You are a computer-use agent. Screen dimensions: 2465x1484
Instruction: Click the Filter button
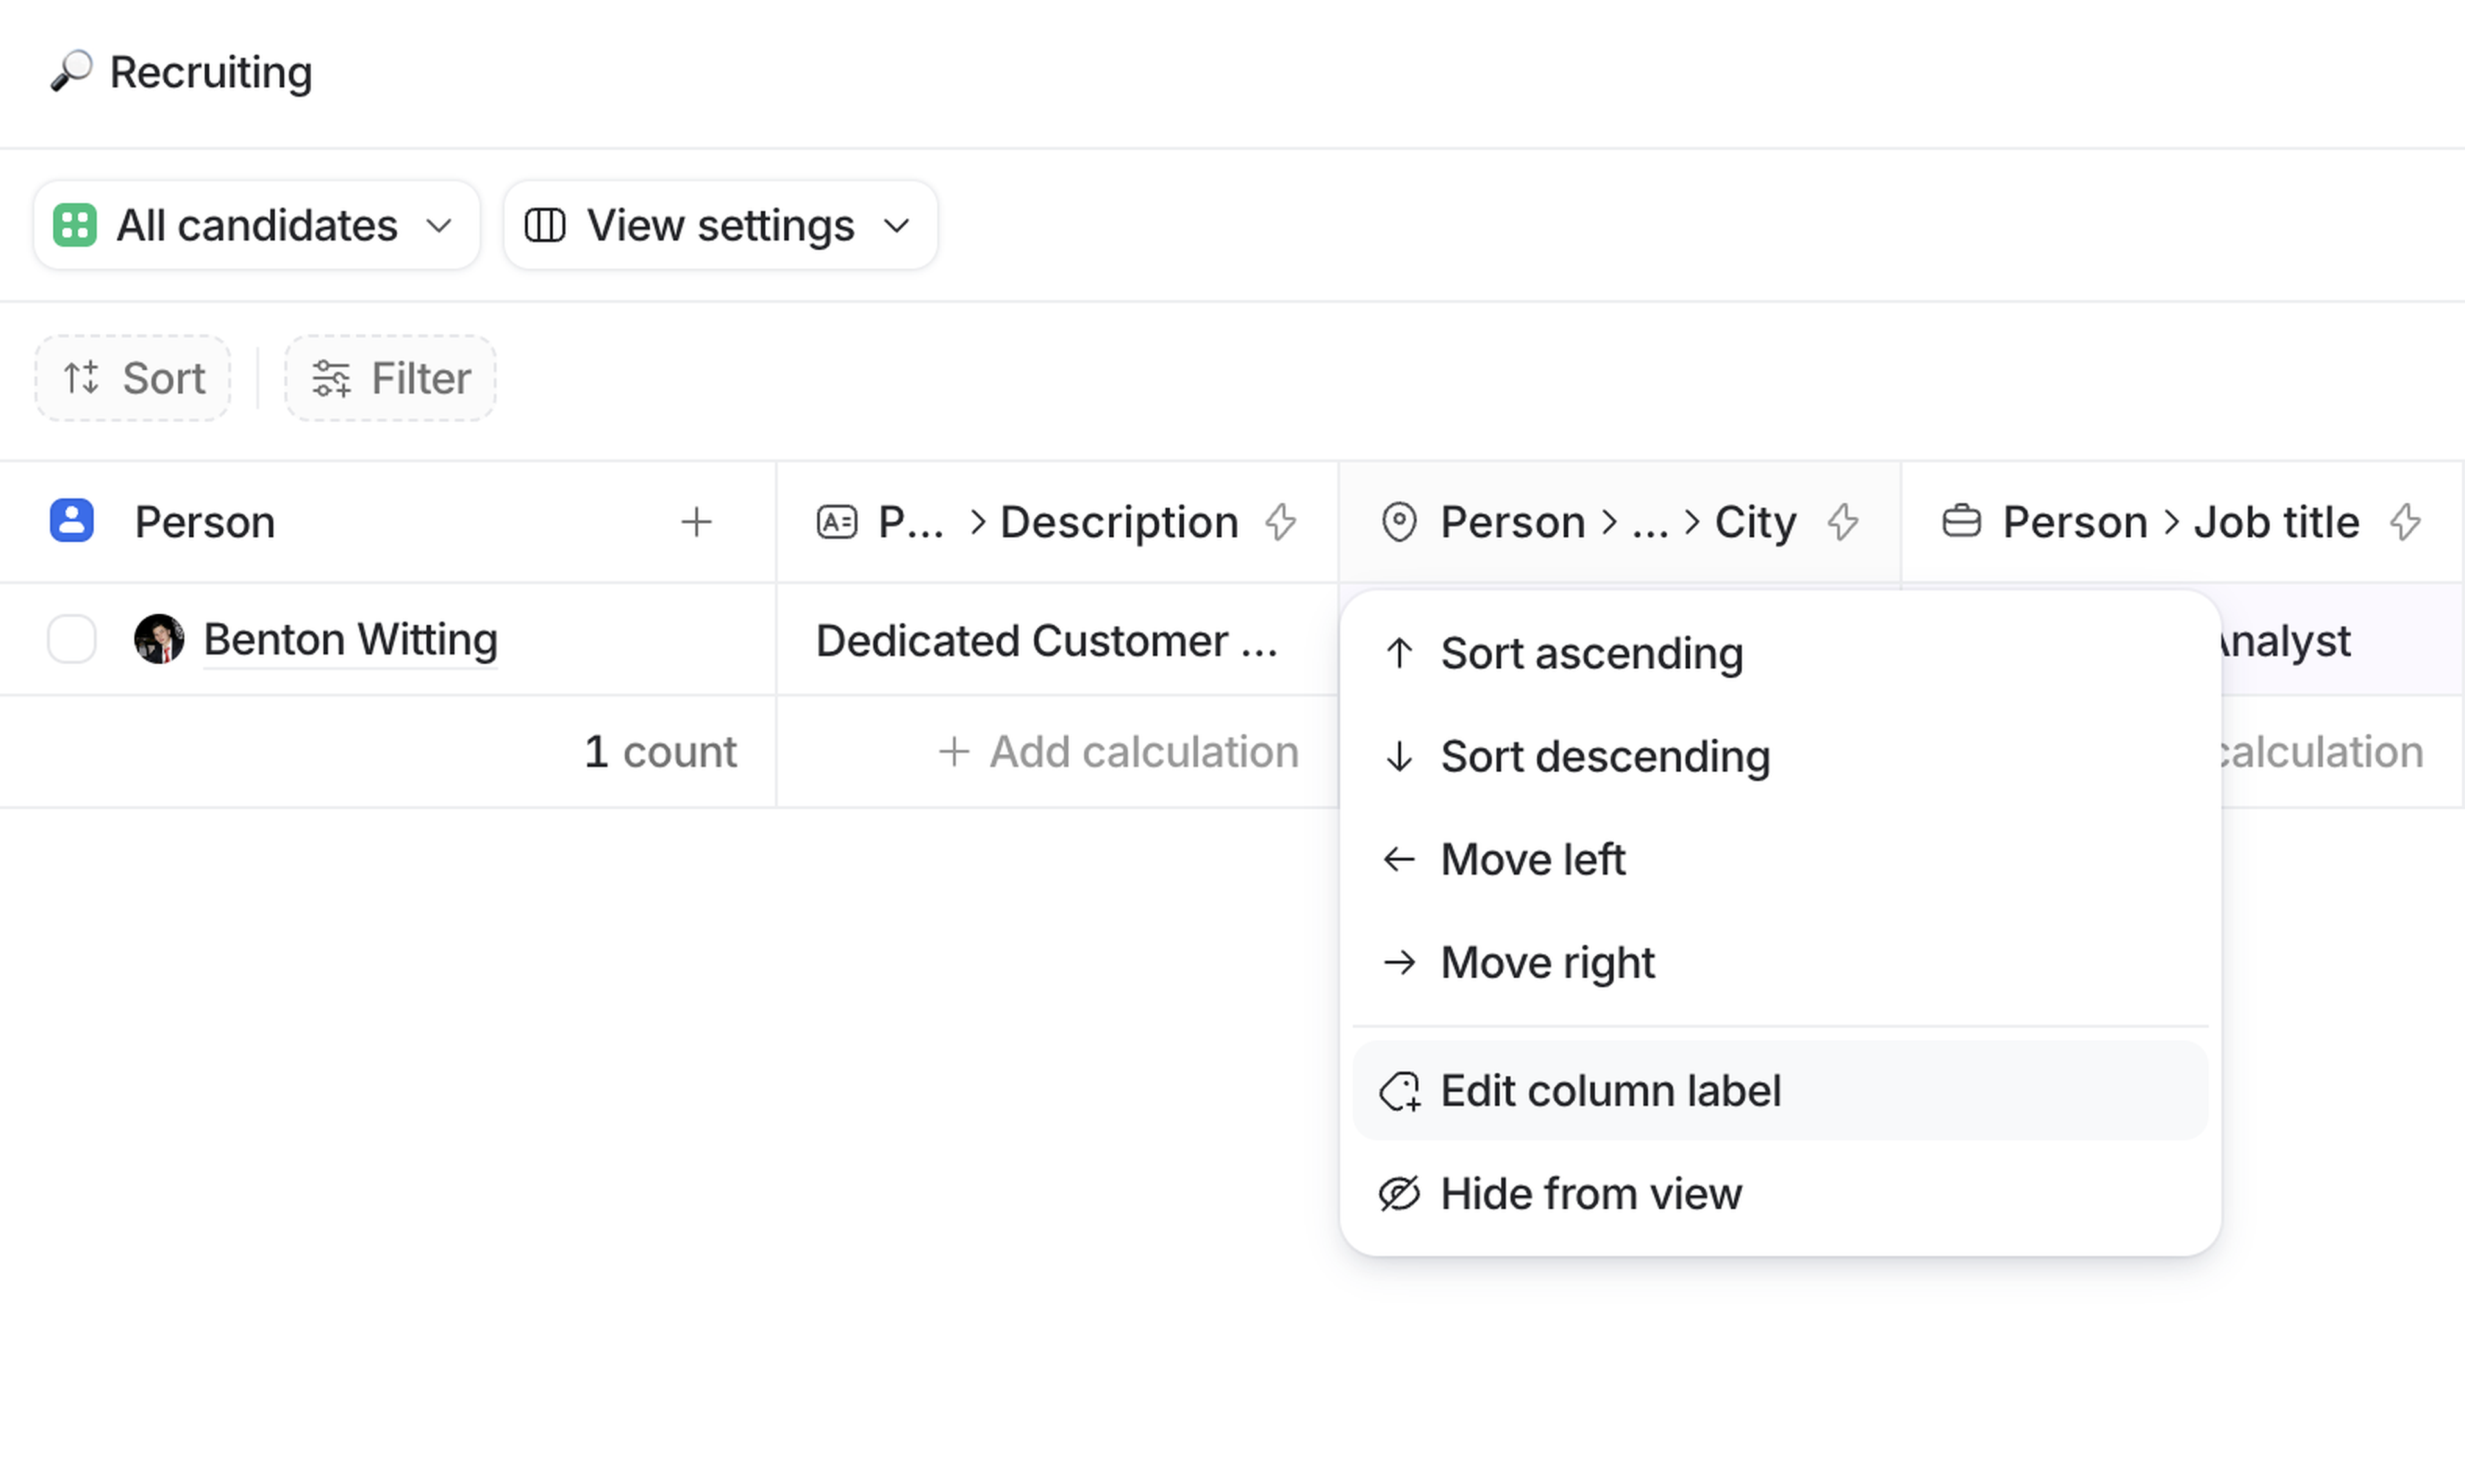(390, 379)
